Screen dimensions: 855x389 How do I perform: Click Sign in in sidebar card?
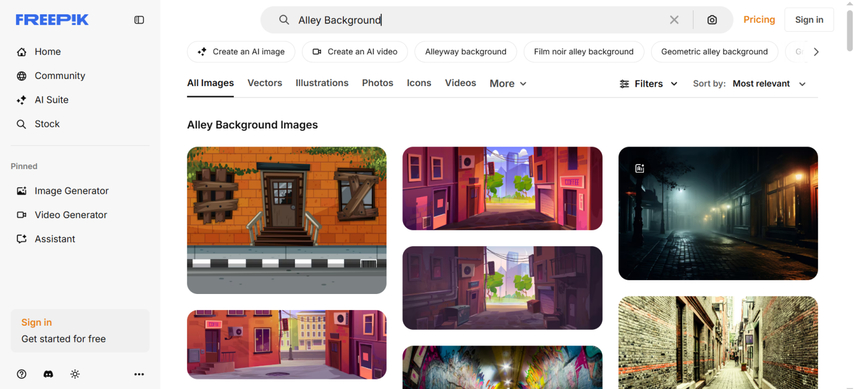37,322
